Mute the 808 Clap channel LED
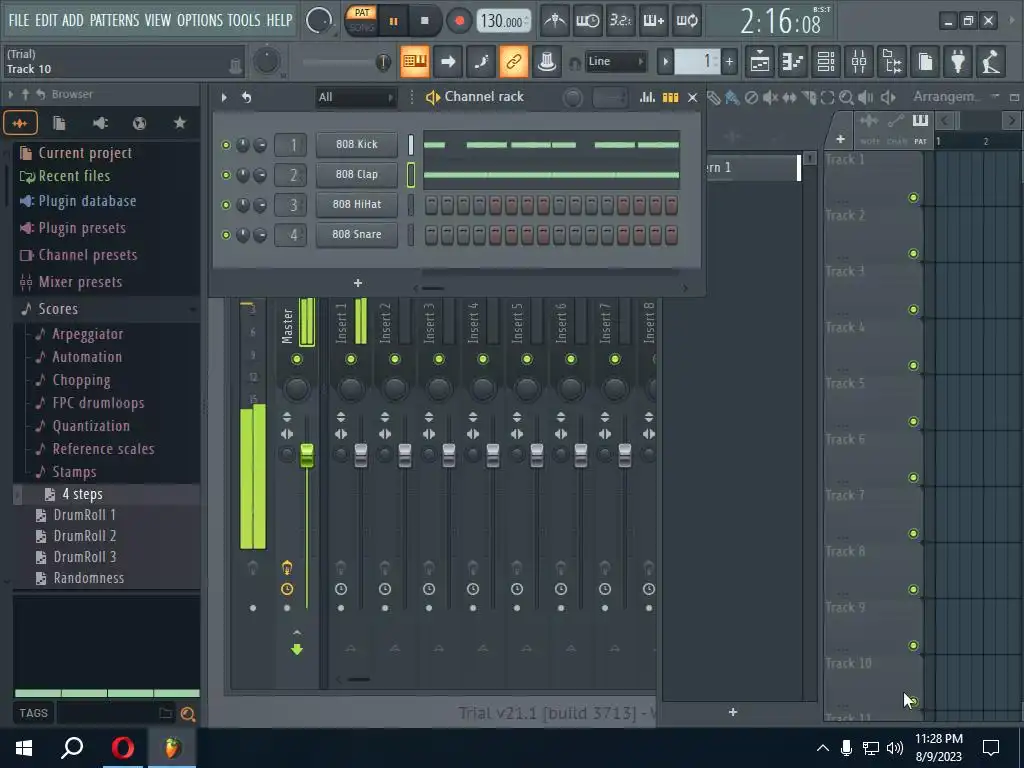1024x768 pixels. [x=226, y=175]
